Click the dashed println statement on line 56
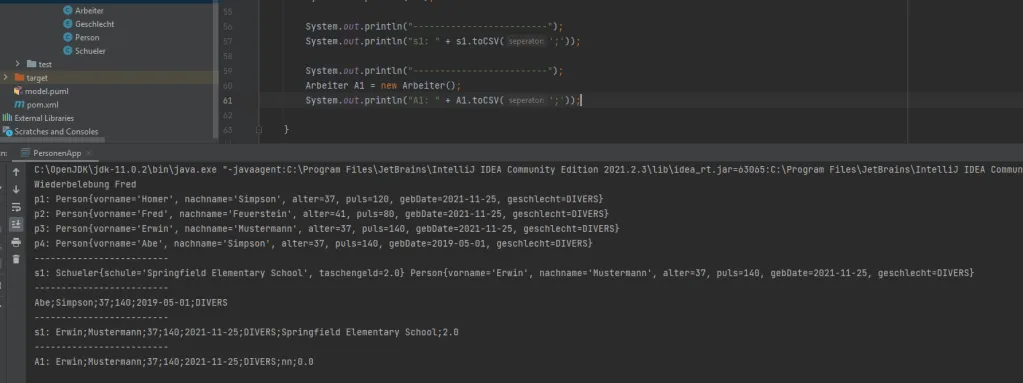Viewport: 1023px width, 383px height. pyautogui.click(x=434, y=27)
